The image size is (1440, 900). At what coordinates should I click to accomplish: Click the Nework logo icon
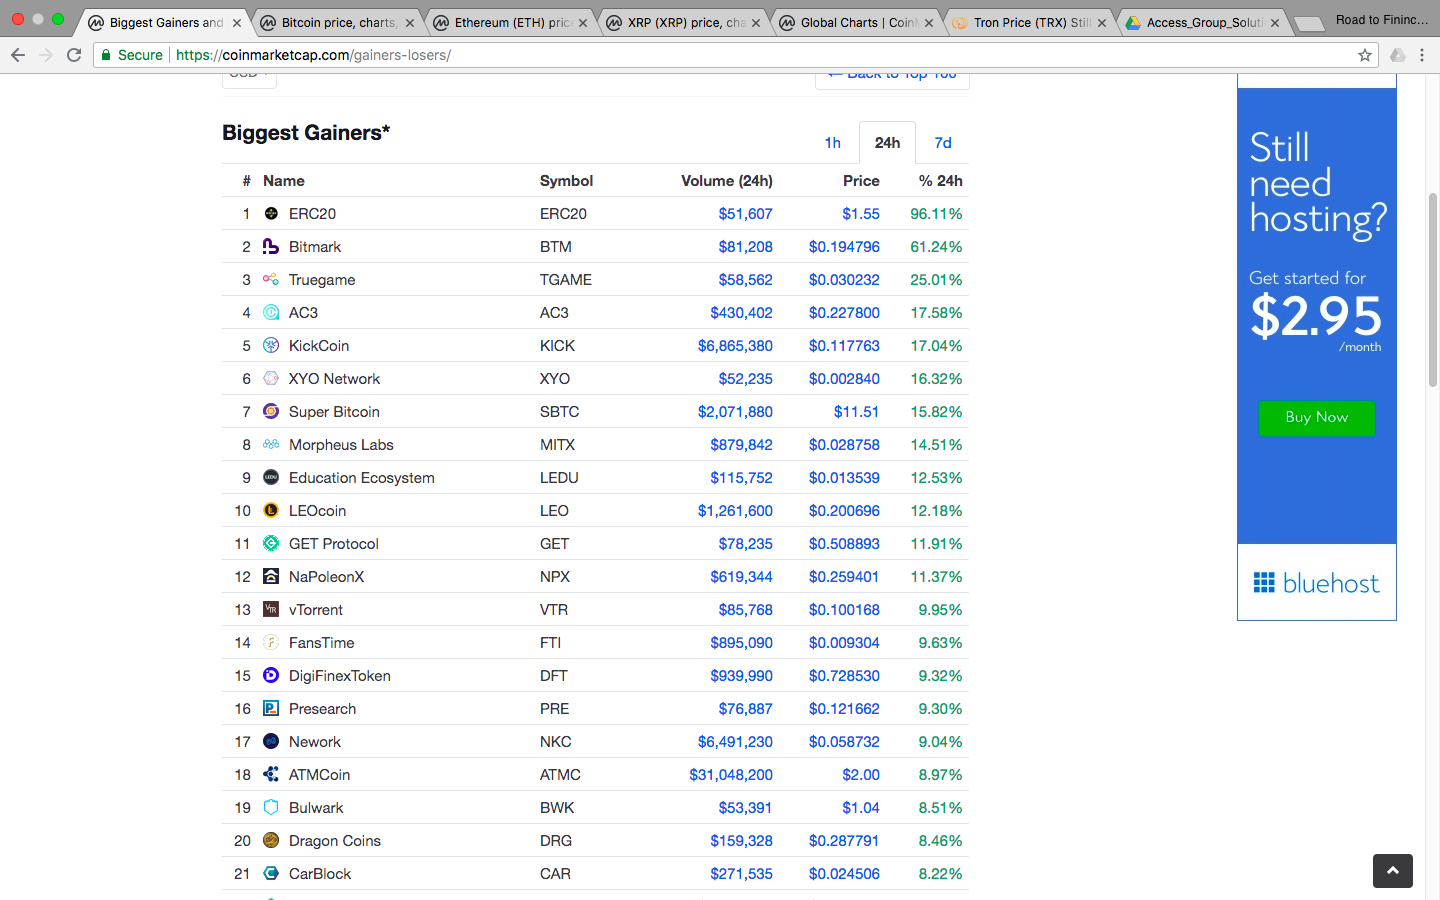pyautogui.click(x=271, y=741)
